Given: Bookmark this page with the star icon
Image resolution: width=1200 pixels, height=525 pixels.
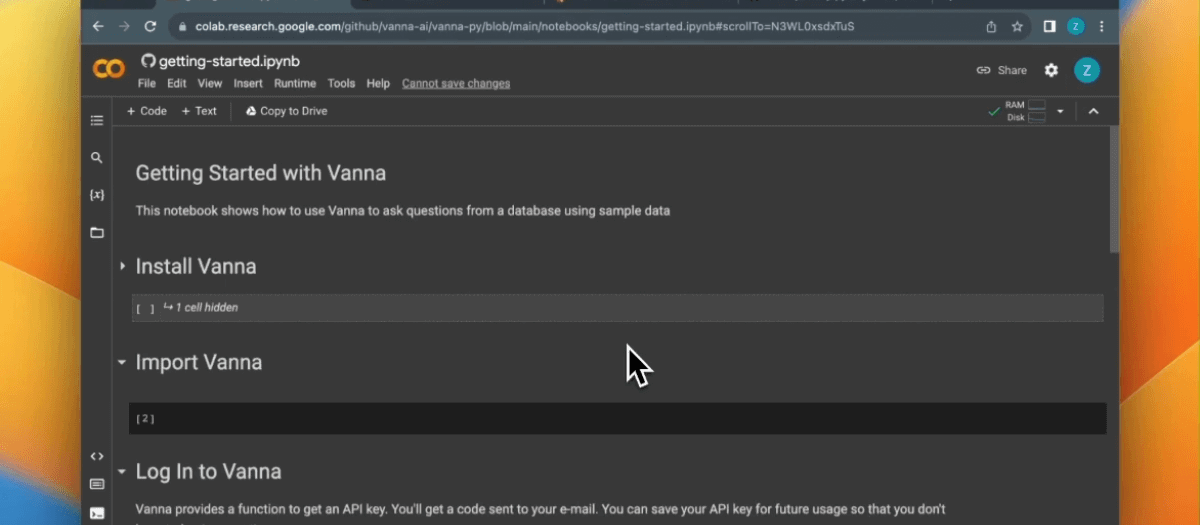Looking at the screenshot, I should point(1017,27).
